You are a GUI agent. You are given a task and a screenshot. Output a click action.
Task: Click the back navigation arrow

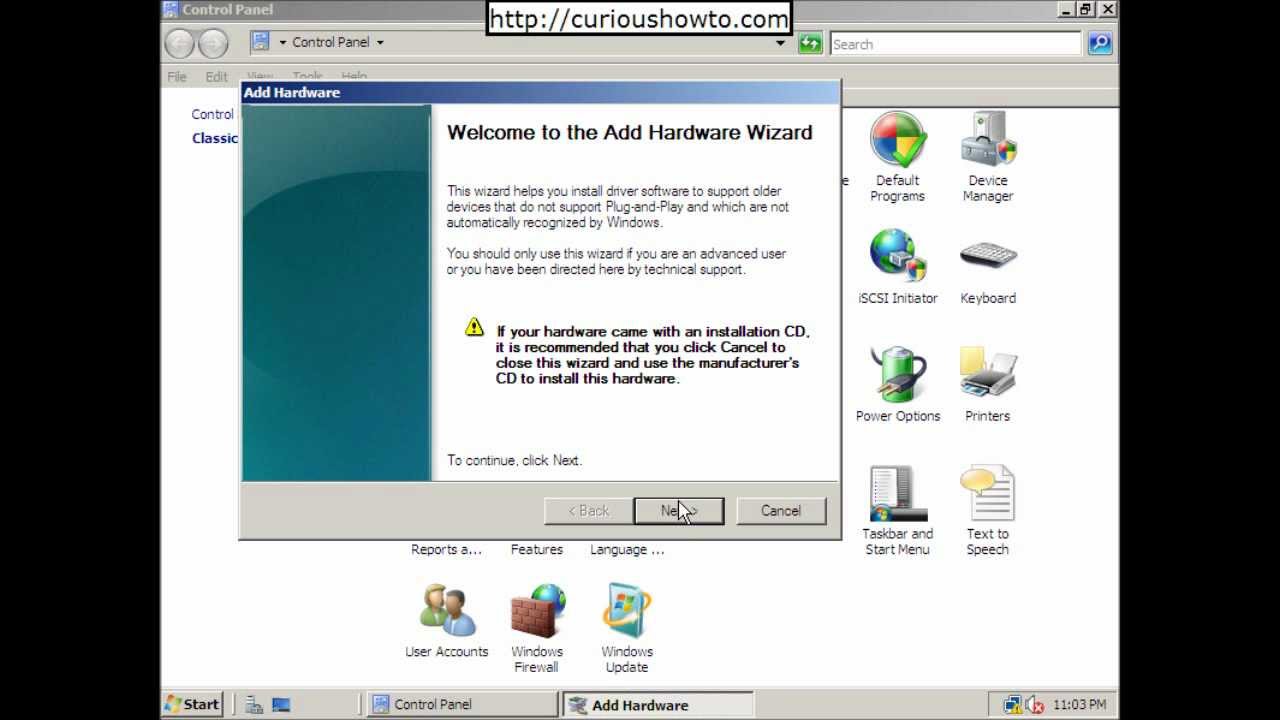tap(180, 43)
